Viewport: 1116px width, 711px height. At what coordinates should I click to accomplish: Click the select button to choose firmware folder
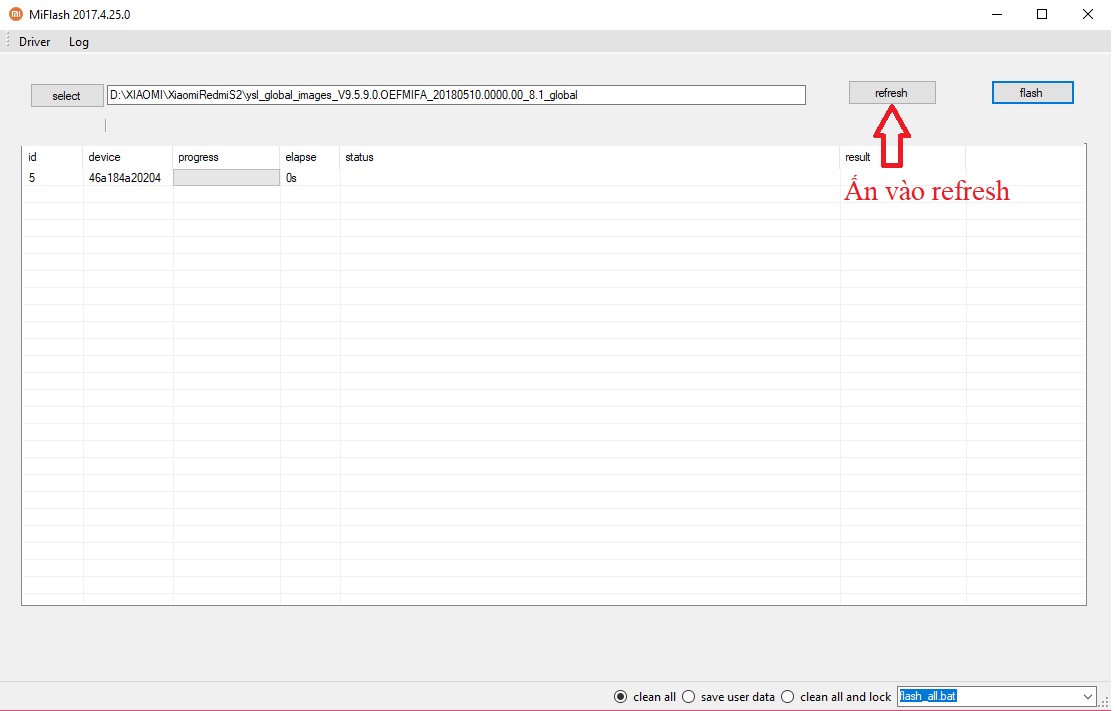click(x=67, y=95)
